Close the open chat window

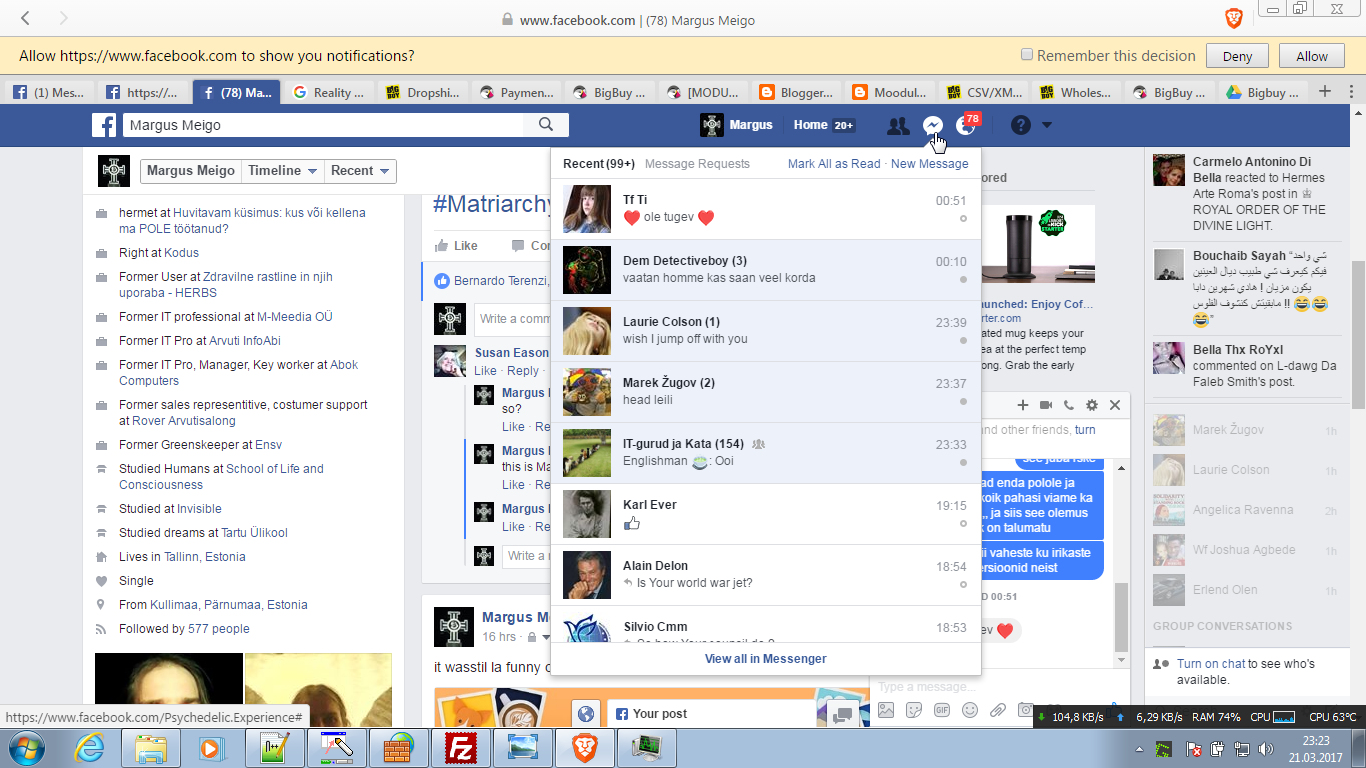coord(1115,405)
